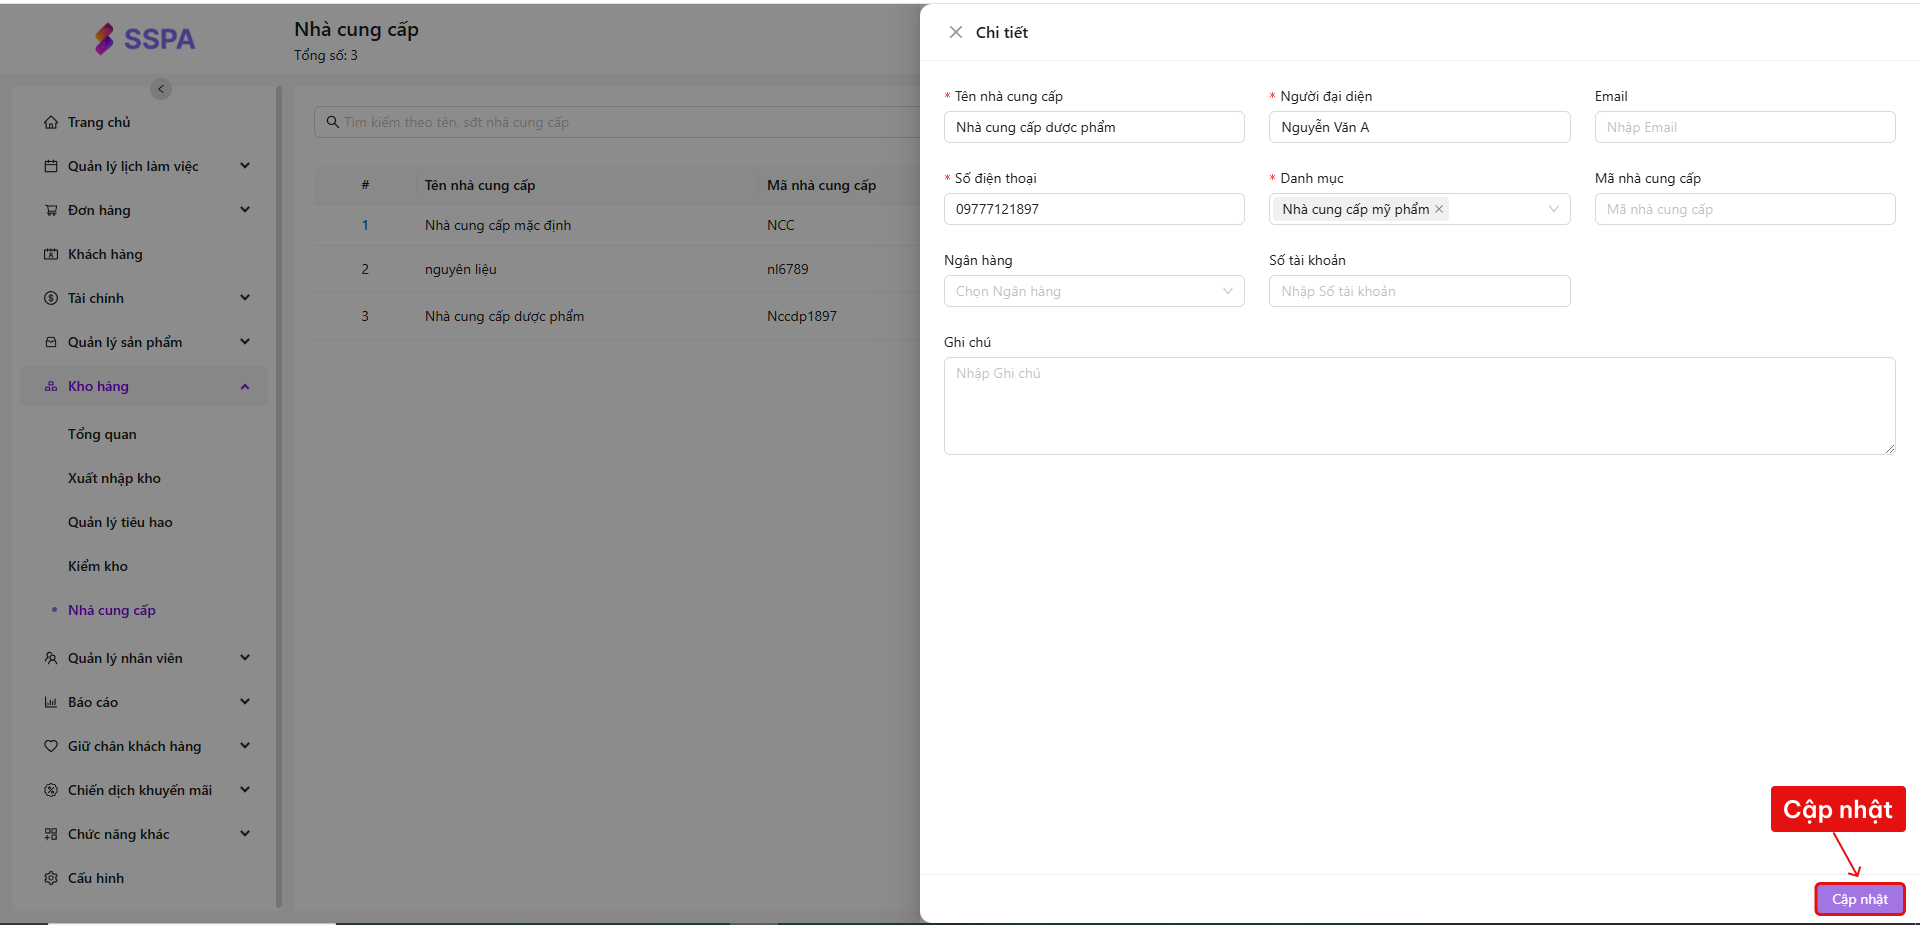
Task: Click the Quản lý sản phẩm box icon
Action: tap(51, 342)
